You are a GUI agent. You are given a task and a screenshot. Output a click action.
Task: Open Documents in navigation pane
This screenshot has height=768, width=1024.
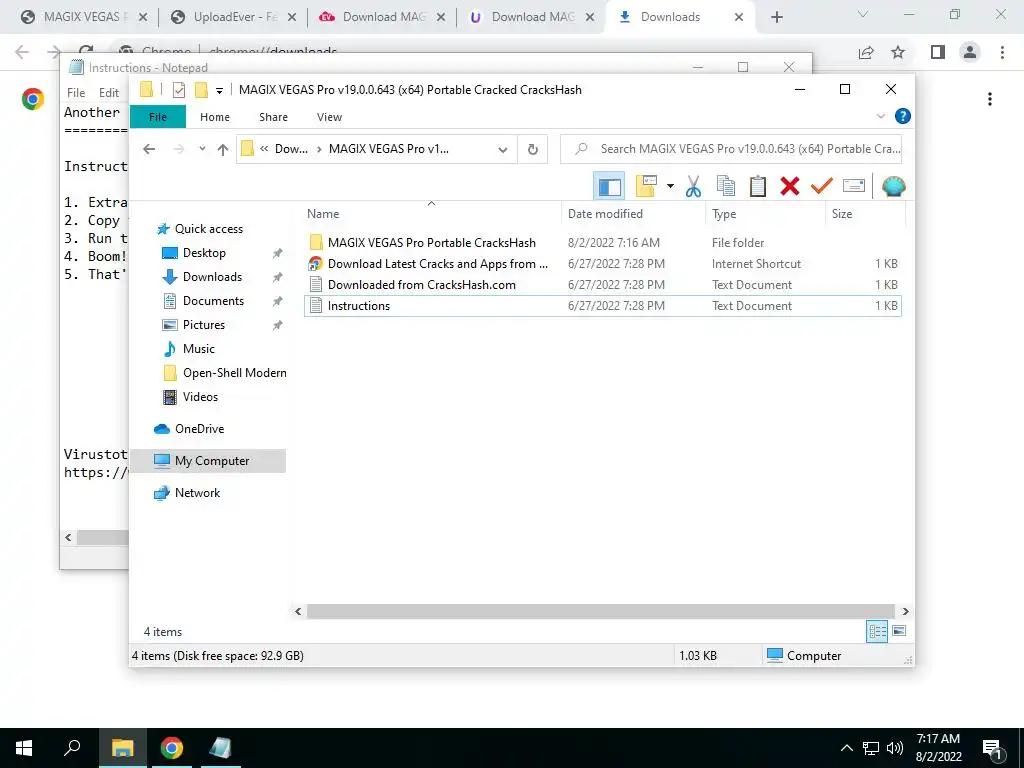coord(213,301)
